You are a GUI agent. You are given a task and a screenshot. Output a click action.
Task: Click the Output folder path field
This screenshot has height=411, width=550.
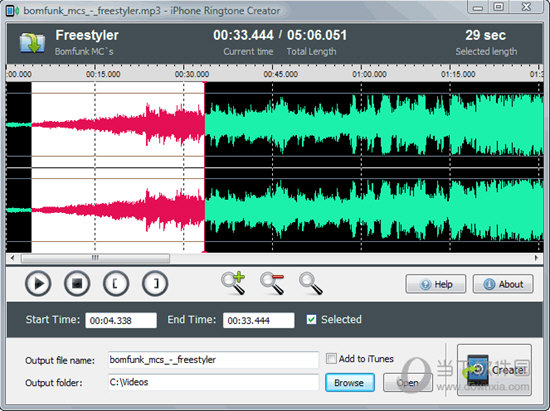[213, 382]
